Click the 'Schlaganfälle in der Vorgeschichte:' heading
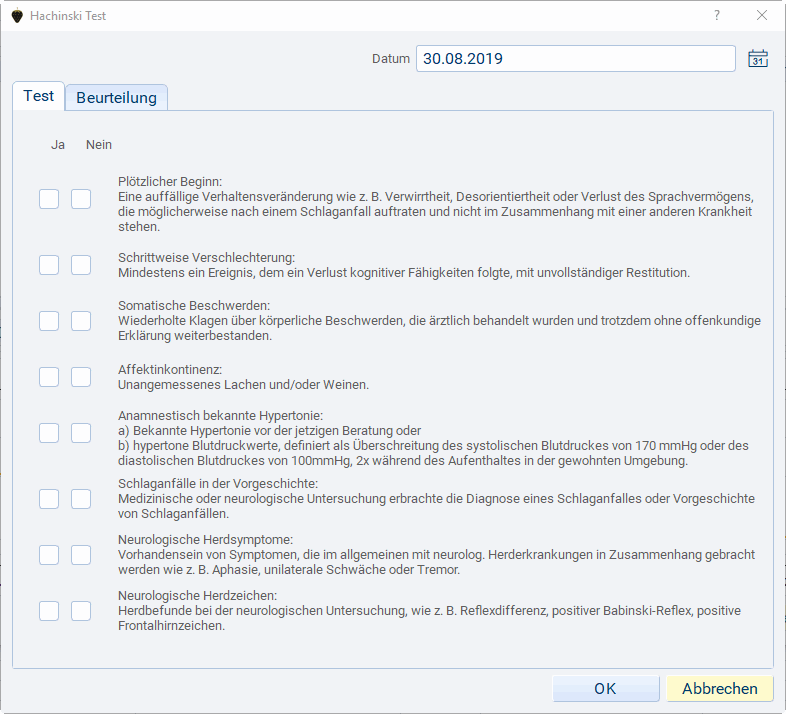This screenshot has width=786, height=714. pyautogui.click(x=218, y=484)
